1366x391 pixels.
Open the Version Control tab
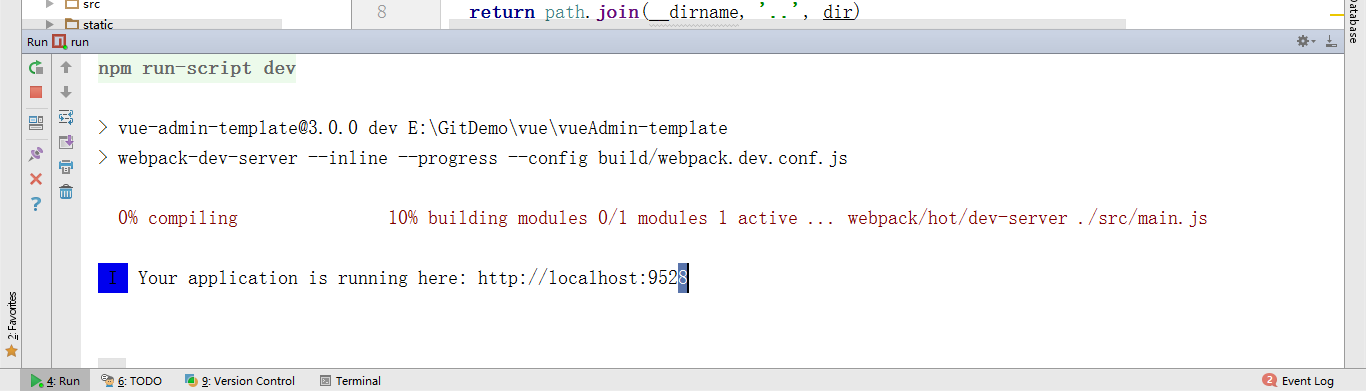(241, 380)
